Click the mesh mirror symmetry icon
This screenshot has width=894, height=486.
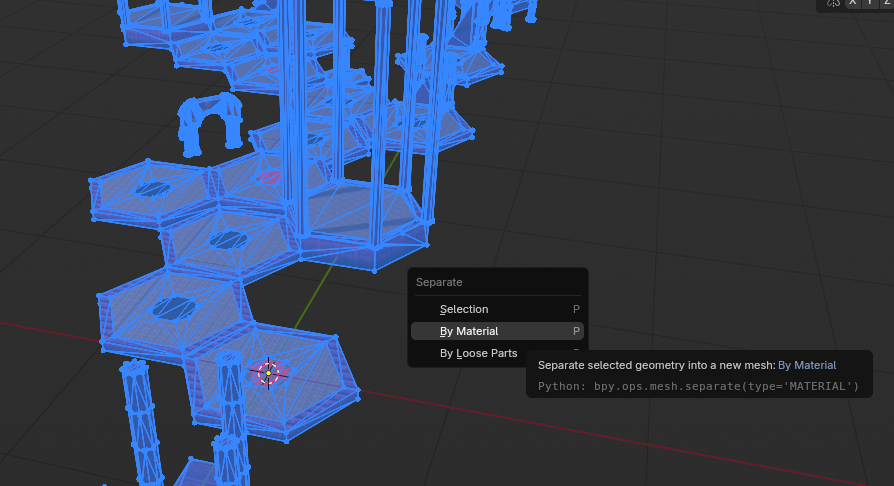pos(833,3)
